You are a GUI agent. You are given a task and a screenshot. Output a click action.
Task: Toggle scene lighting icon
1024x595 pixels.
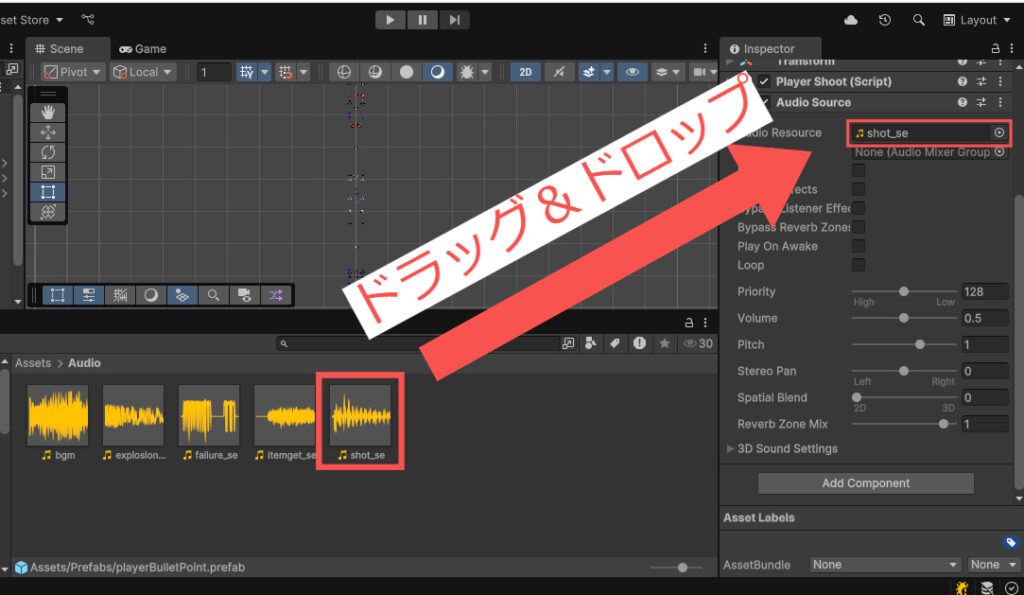pyautogui.click(x=437, y=72)
